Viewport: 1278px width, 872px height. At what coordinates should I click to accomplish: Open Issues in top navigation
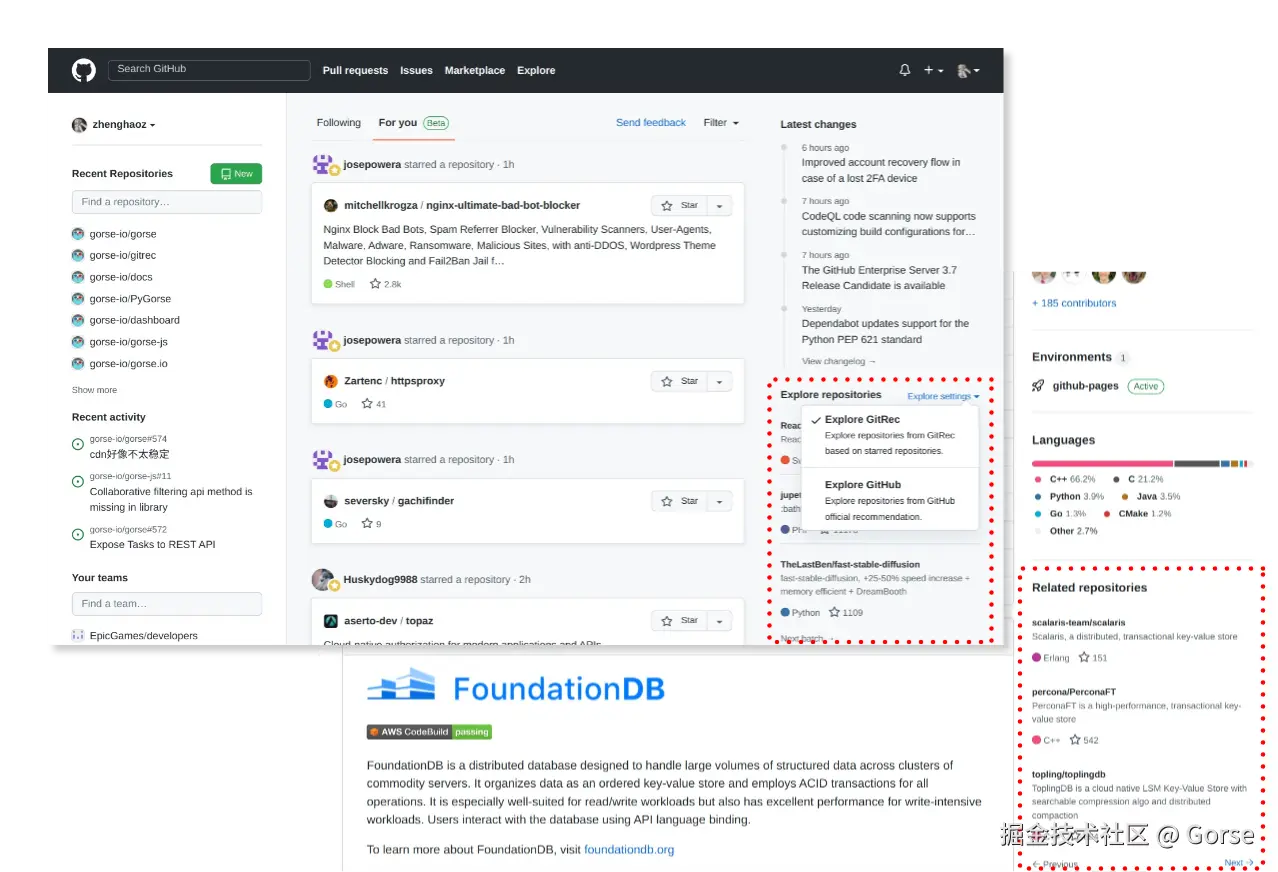416,70
